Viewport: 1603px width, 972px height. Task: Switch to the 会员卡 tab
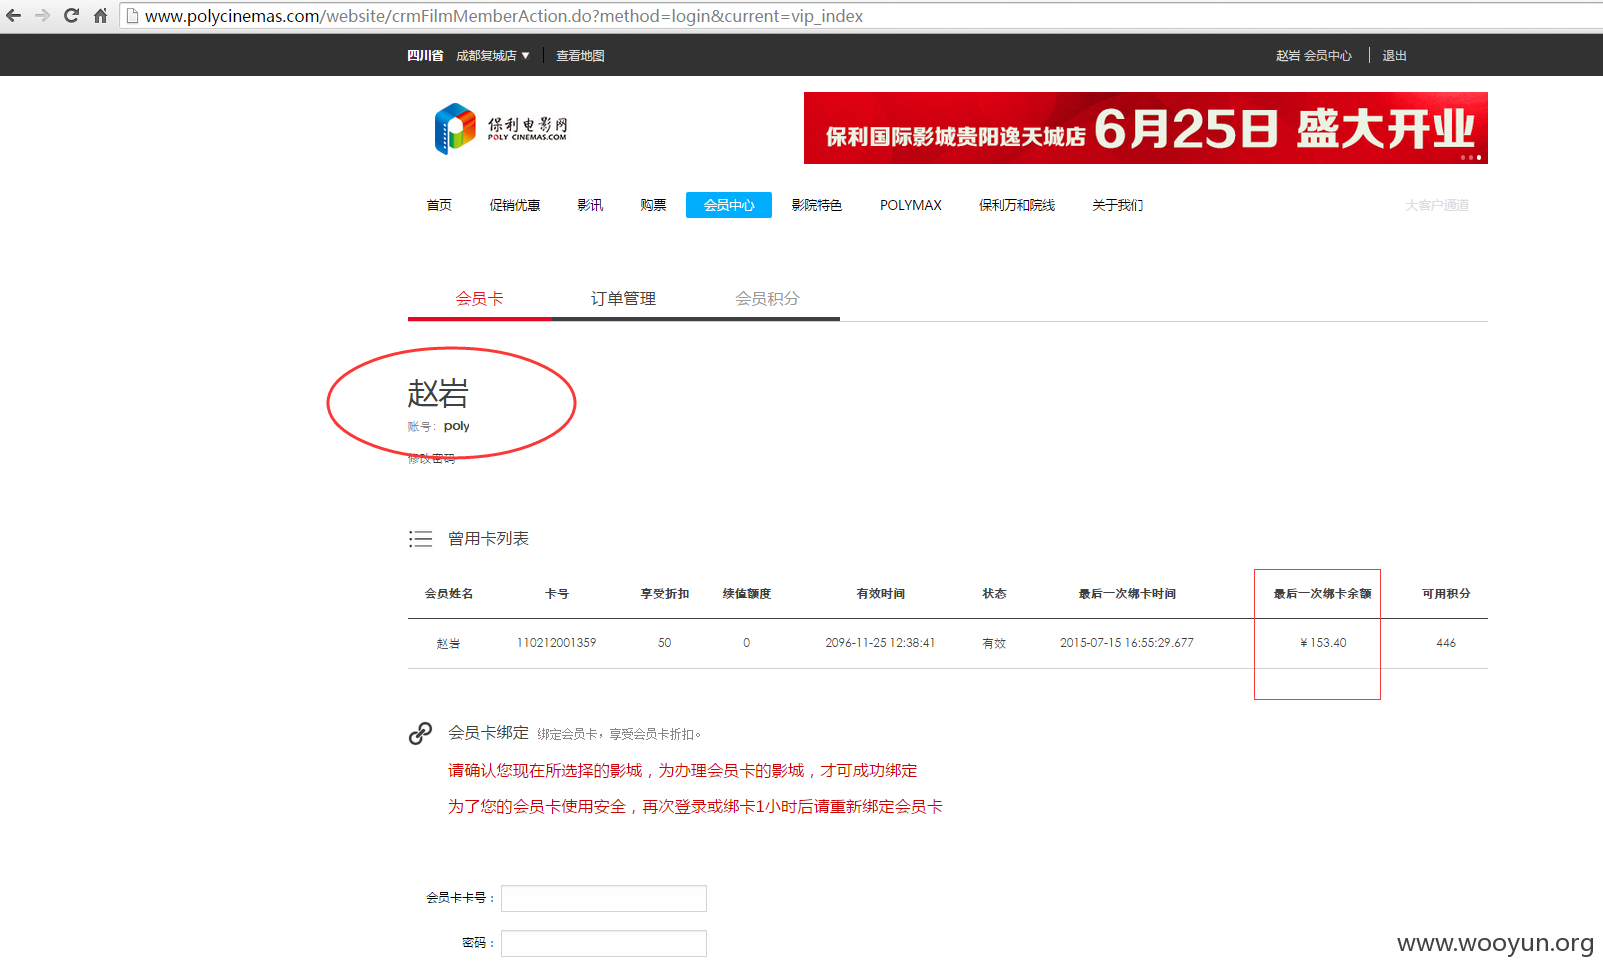coord(479,299)
